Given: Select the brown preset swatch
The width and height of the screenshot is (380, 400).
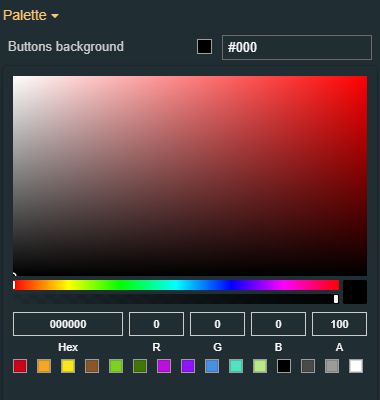Looking at the screenshot, I should pos(92,366).
